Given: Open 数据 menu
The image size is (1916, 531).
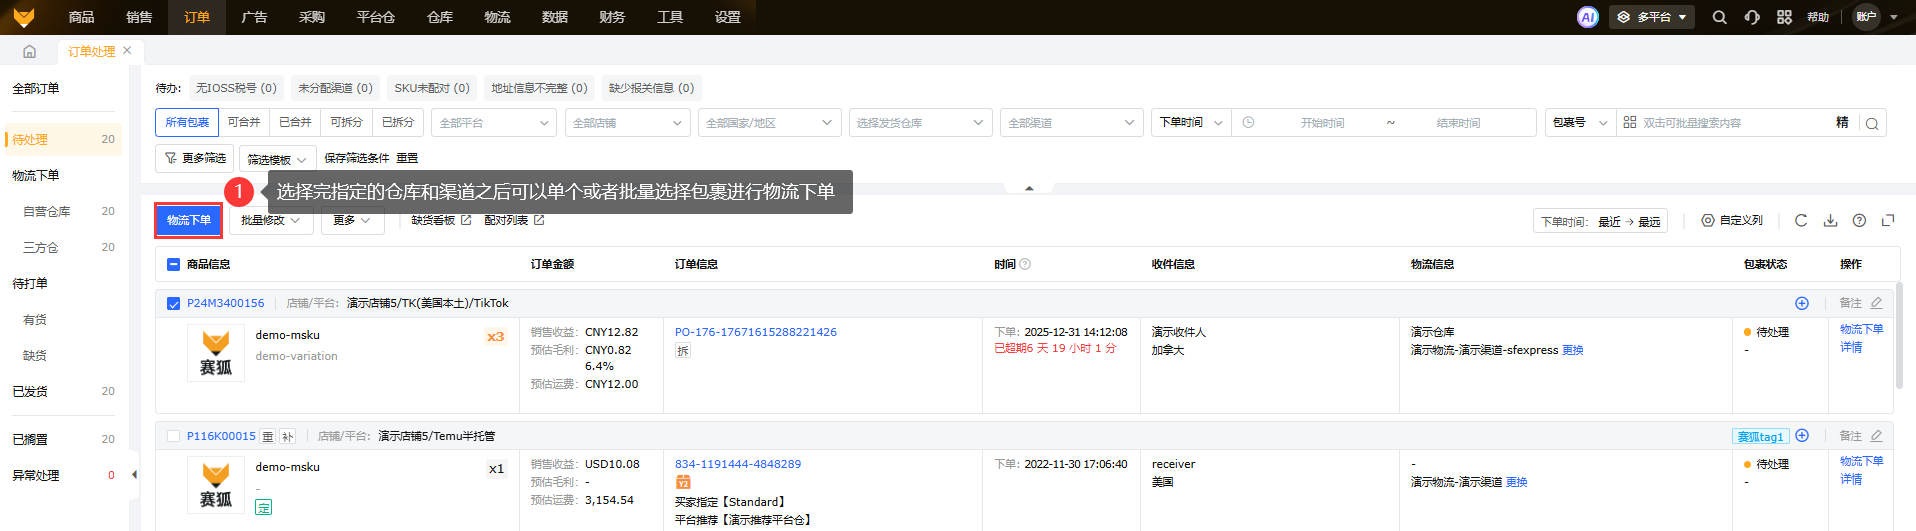Looking at the screenshot, I should pos(555,17).
